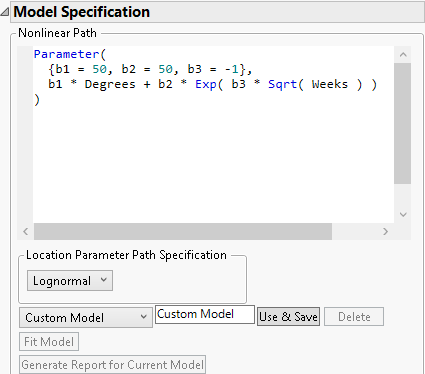Click the horizontal scrollbar thumb
This screenshot has height=374, width=425.
coord(183,231)
